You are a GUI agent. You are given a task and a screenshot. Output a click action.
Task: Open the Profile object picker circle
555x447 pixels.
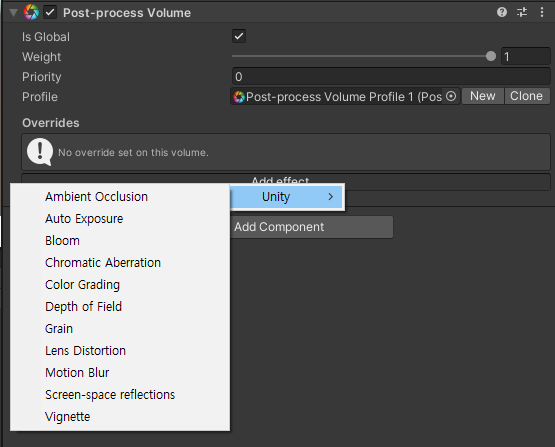click(x=451, y=96)
